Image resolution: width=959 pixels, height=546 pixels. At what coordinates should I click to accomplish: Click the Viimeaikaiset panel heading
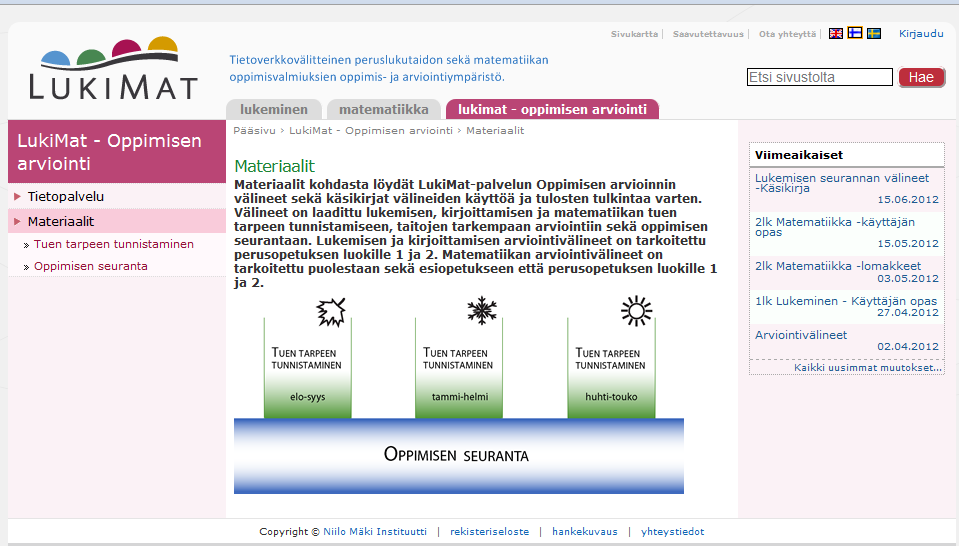[799, 155]
